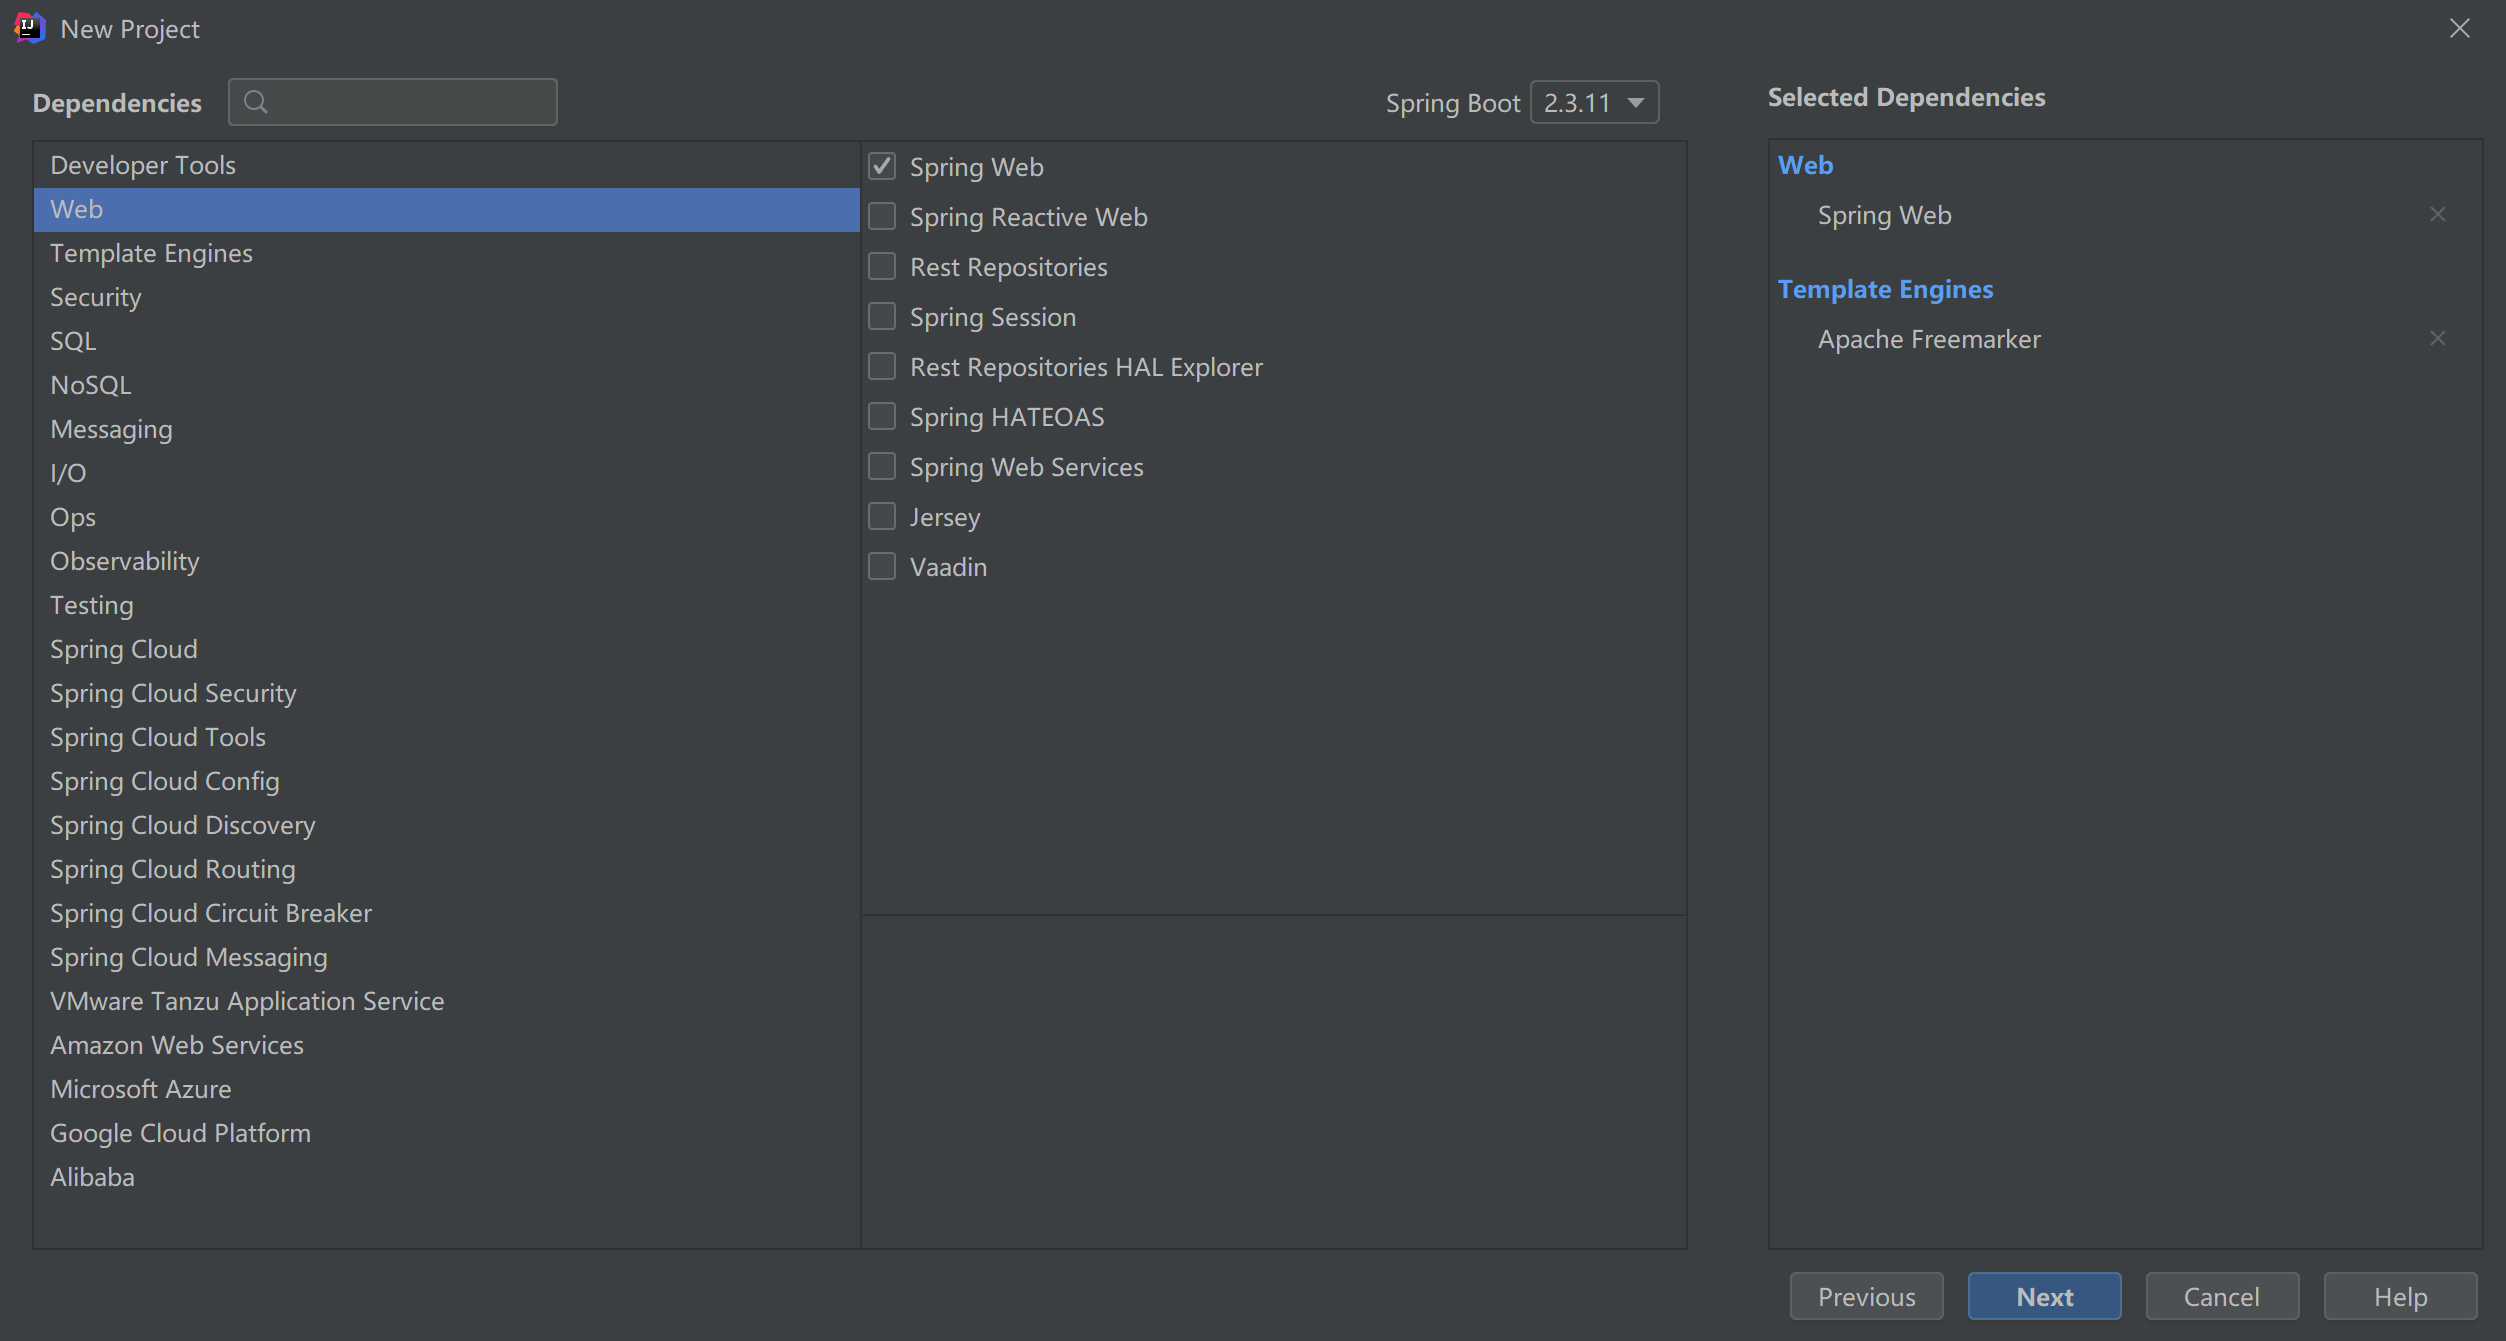Click the IntelliJ IDEA logo icon
2506x1341 pixels.
pyautogui.click(x=29, y=28)
